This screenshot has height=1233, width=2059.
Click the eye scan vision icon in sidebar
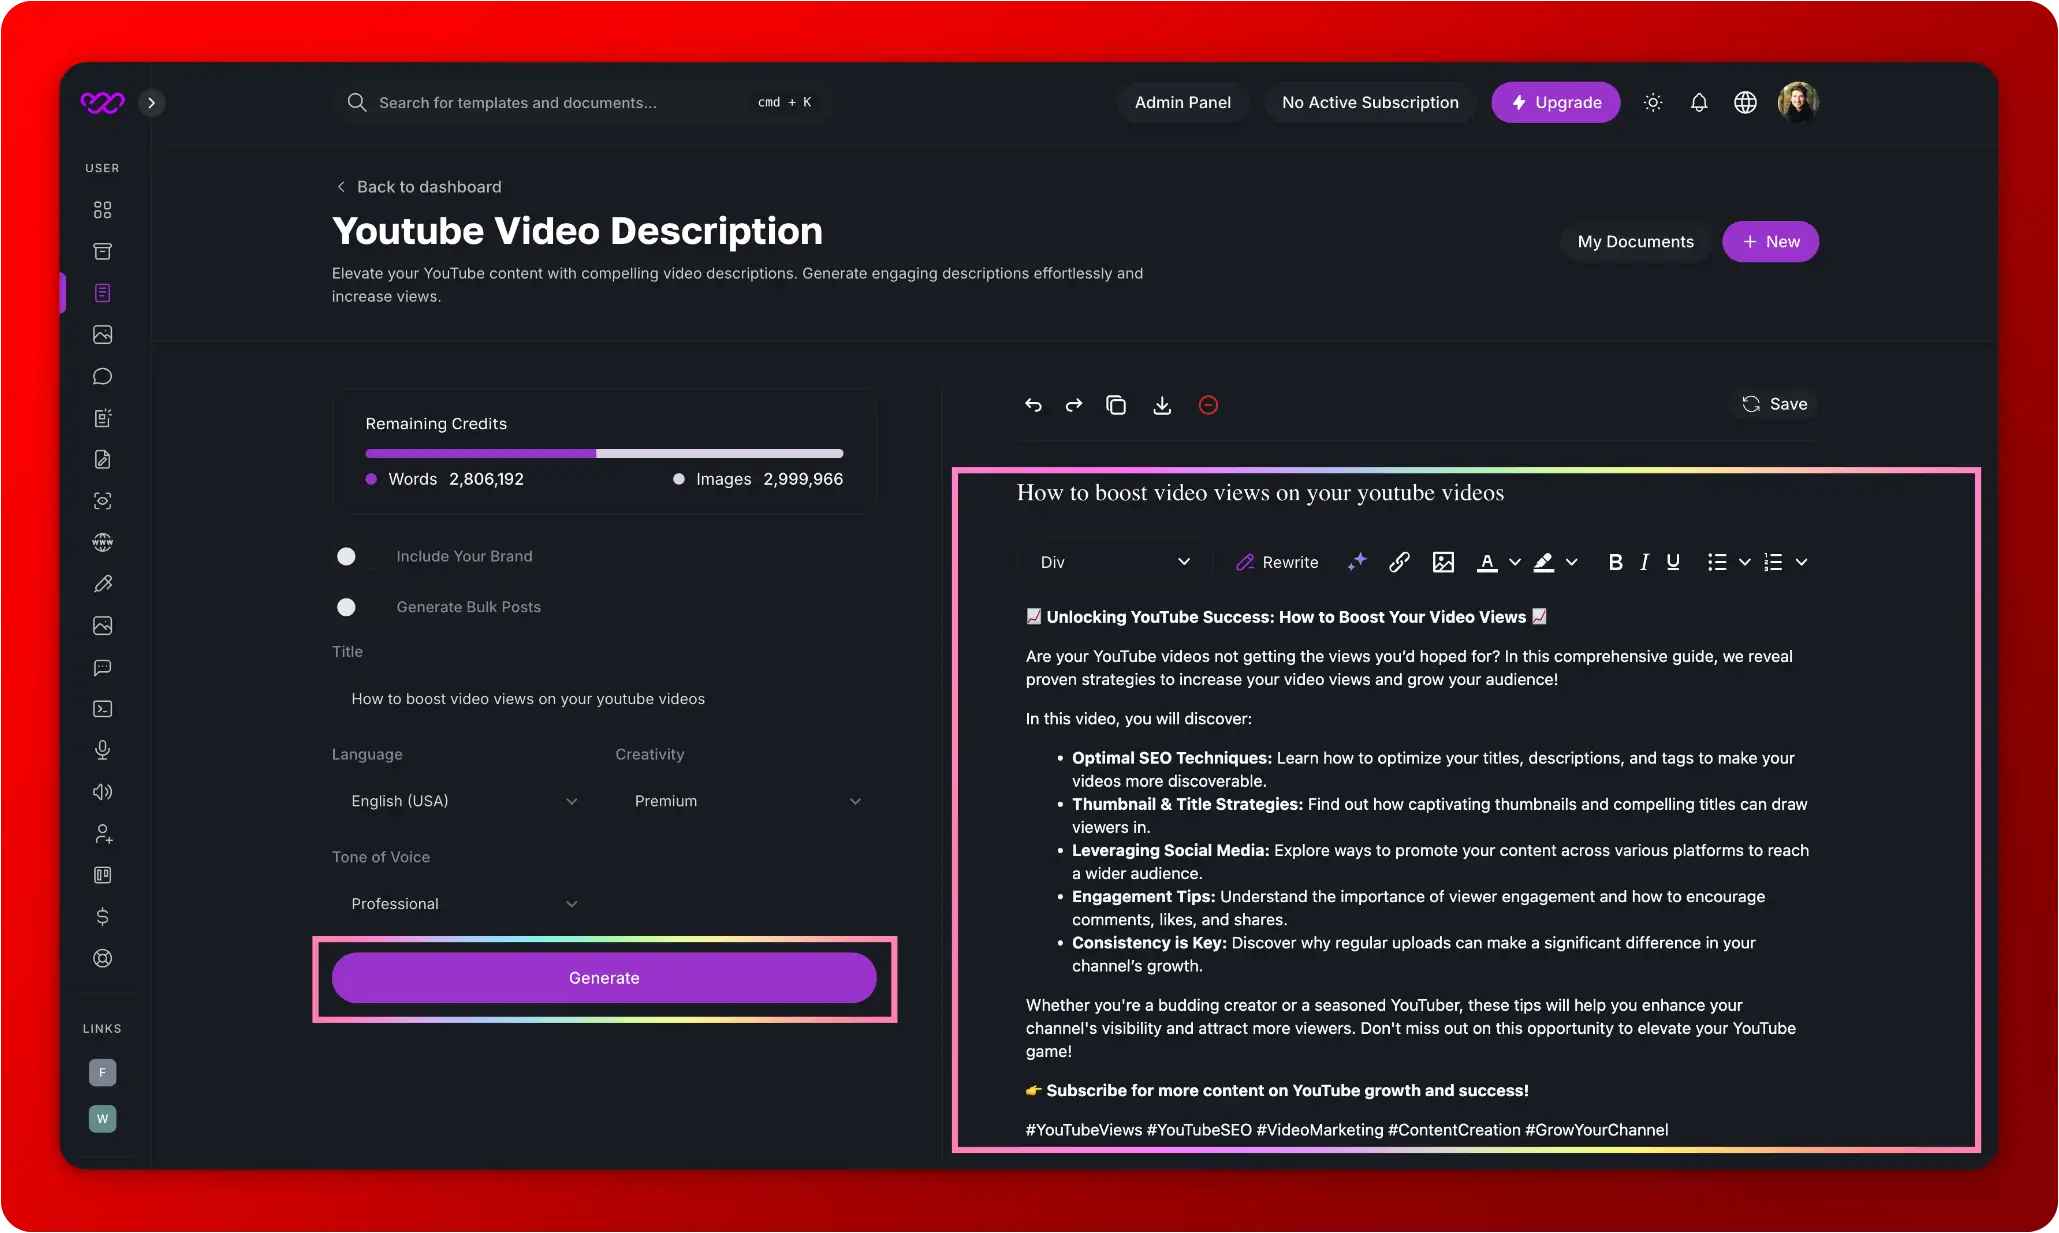coord(102,501)
